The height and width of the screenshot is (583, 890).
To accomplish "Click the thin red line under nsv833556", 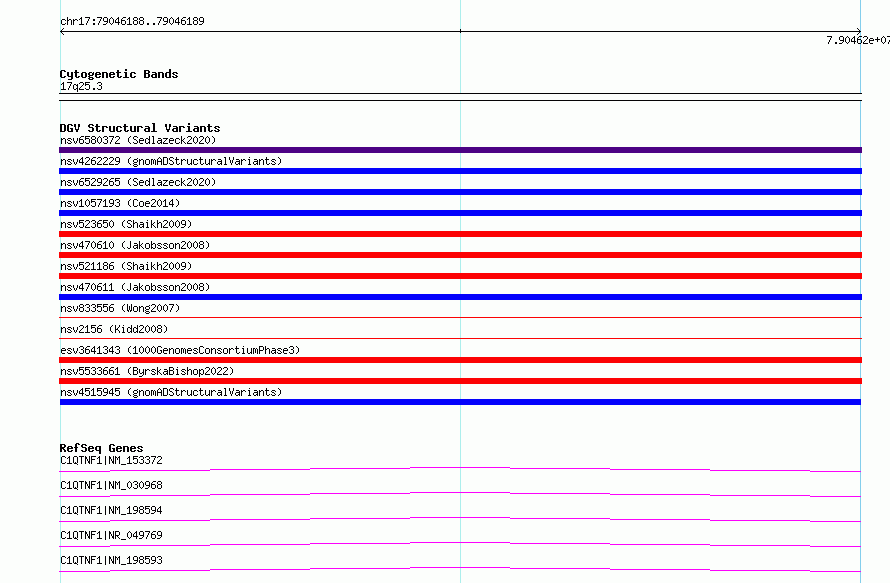I will 460,317.
